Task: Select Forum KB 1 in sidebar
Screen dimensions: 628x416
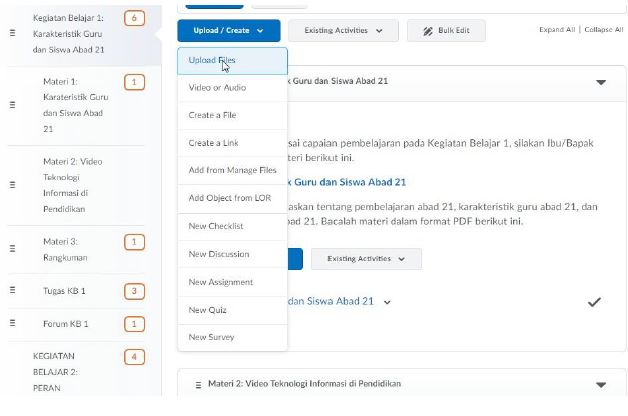Action: [65, 324]
